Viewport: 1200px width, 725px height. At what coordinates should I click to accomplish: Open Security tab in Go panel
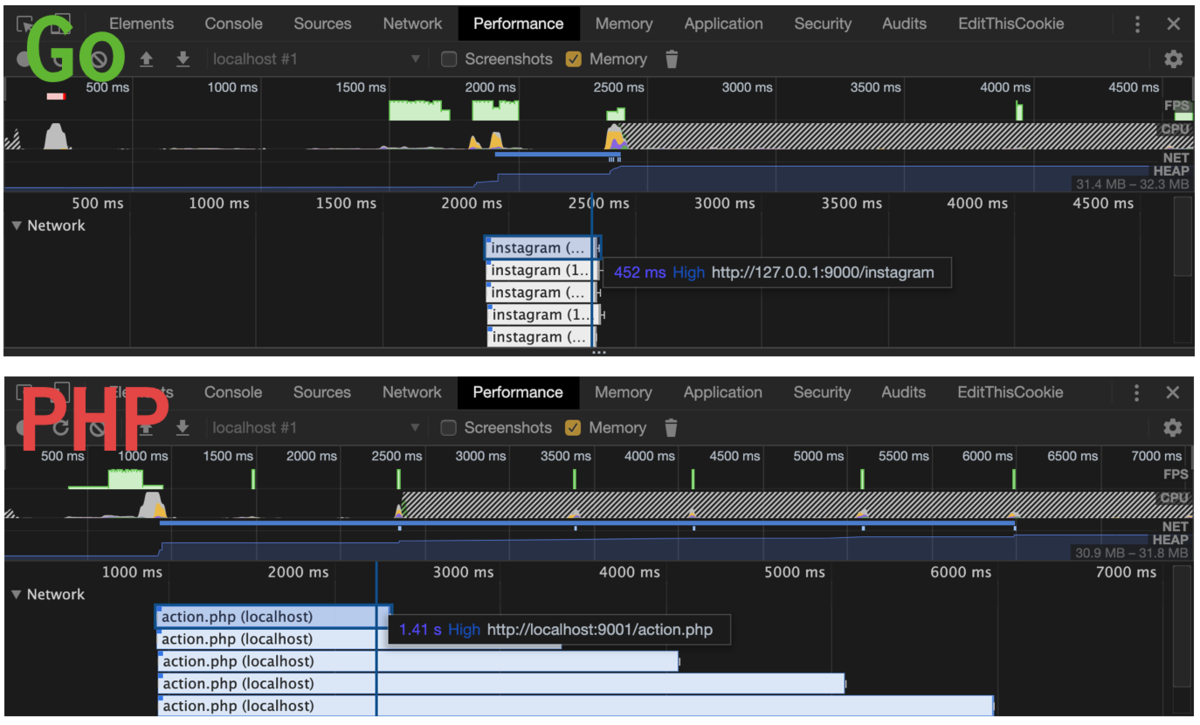tap(822, 24)
